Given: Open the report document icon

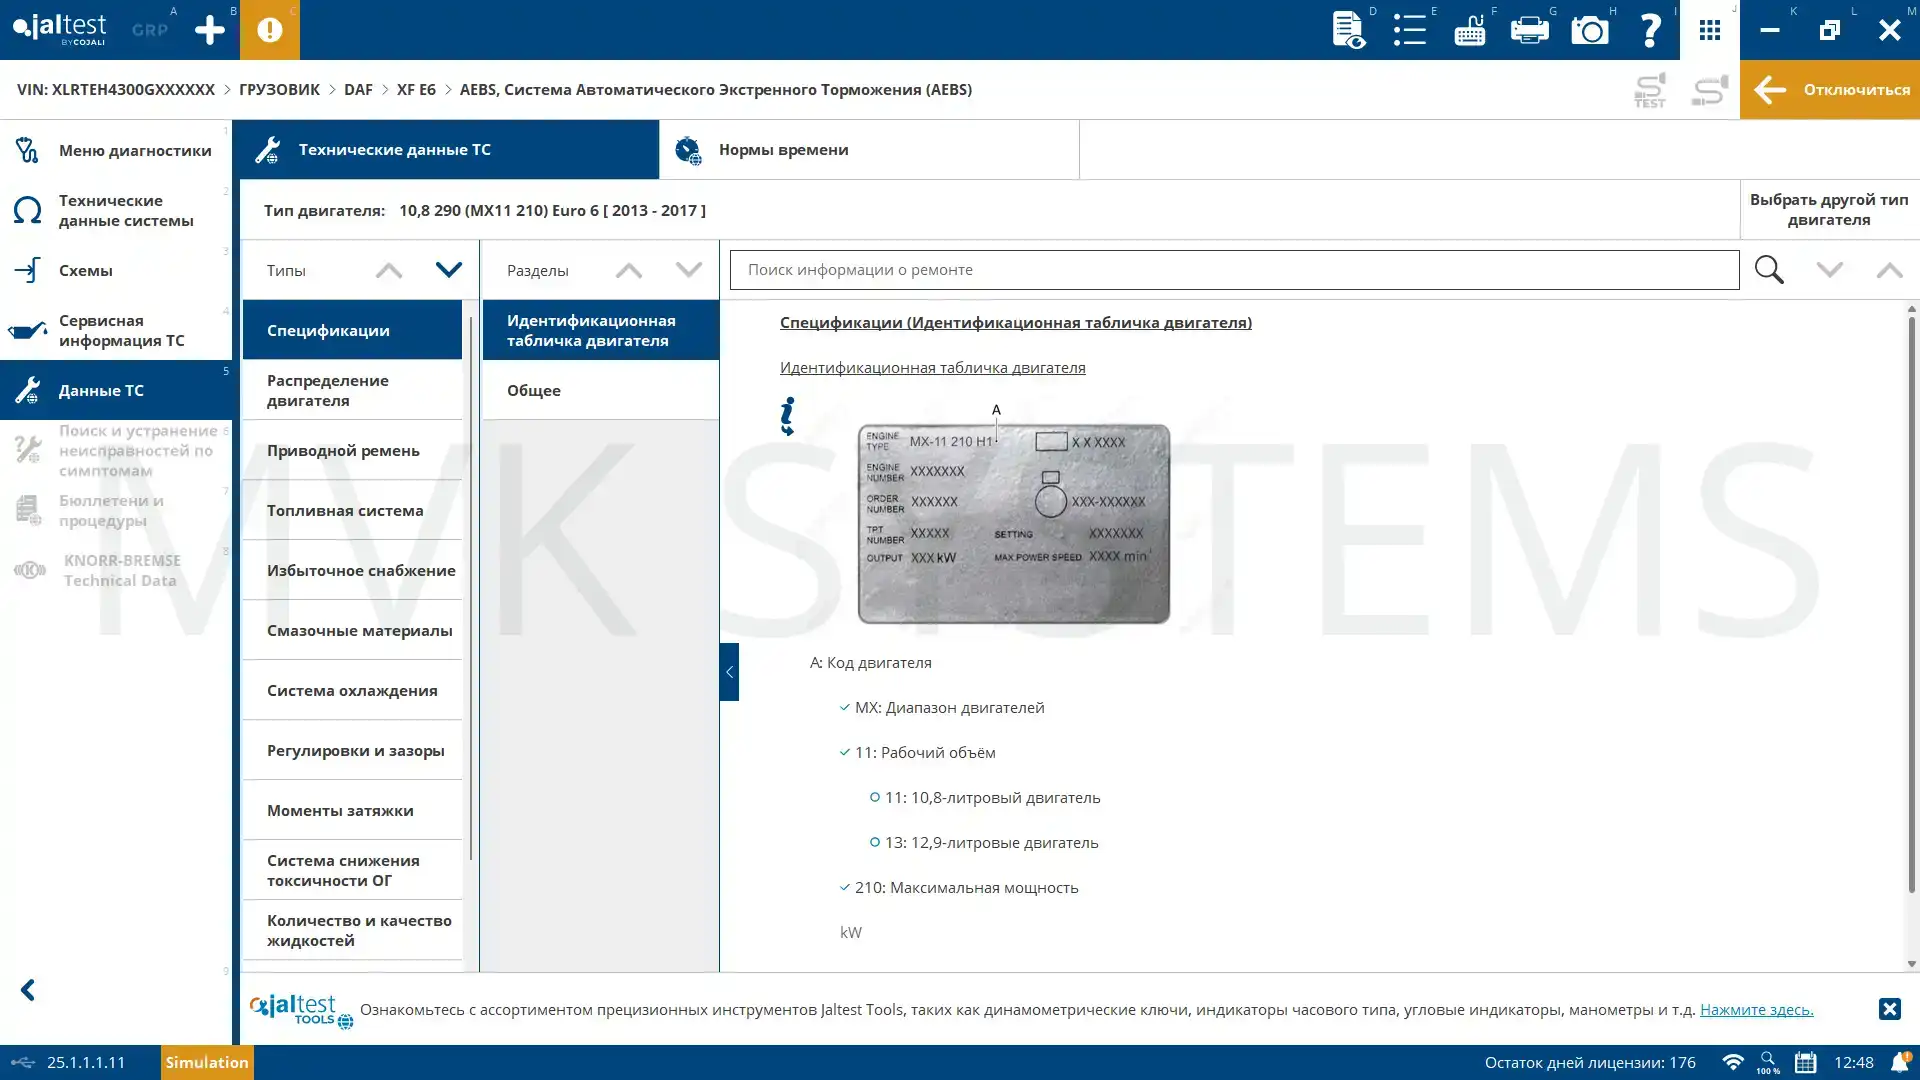Looking at the screenshot, I should pyautogui.click(x=1349, y=30).
